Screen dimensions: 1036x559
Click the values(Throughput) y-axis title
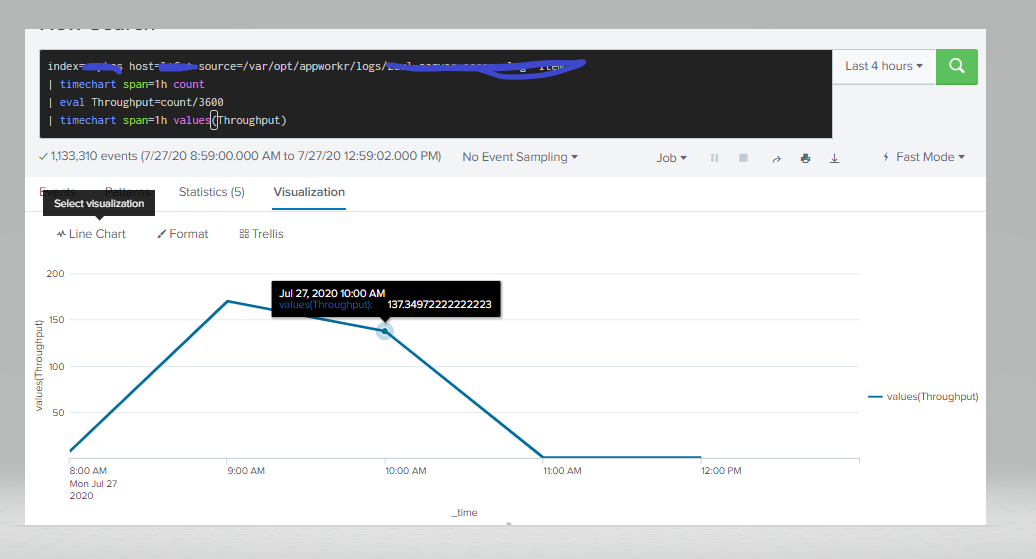click(x=38, y=365)
